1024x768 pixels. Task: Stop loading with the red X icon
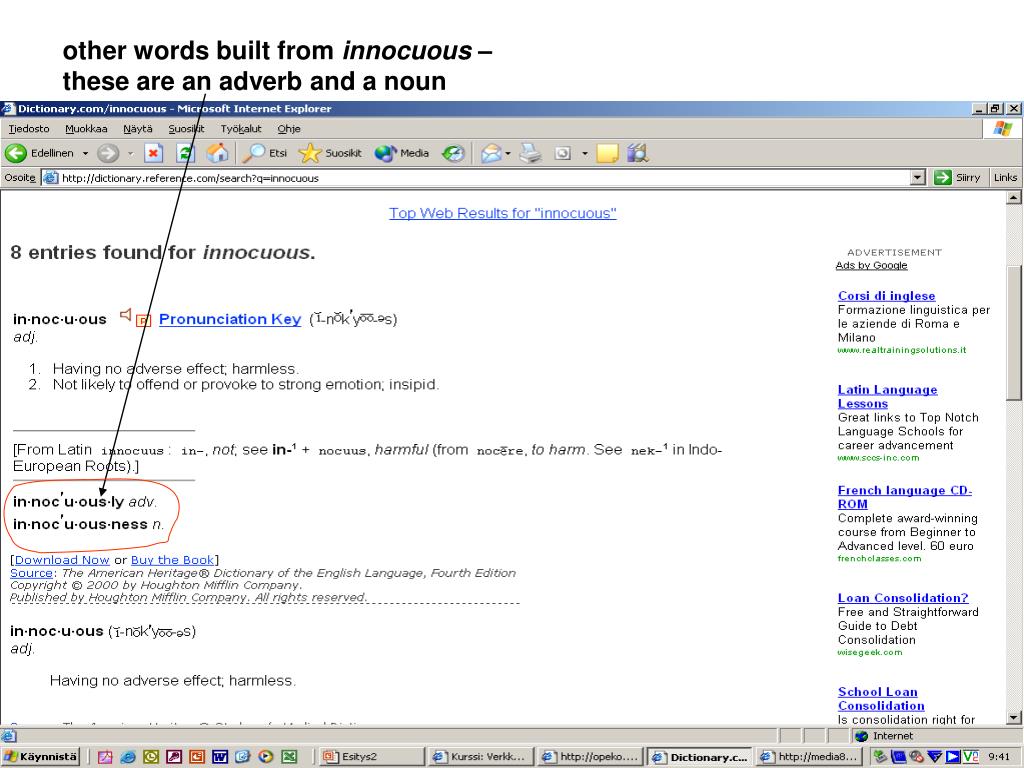pyautogui.click(x=153, y=153)
